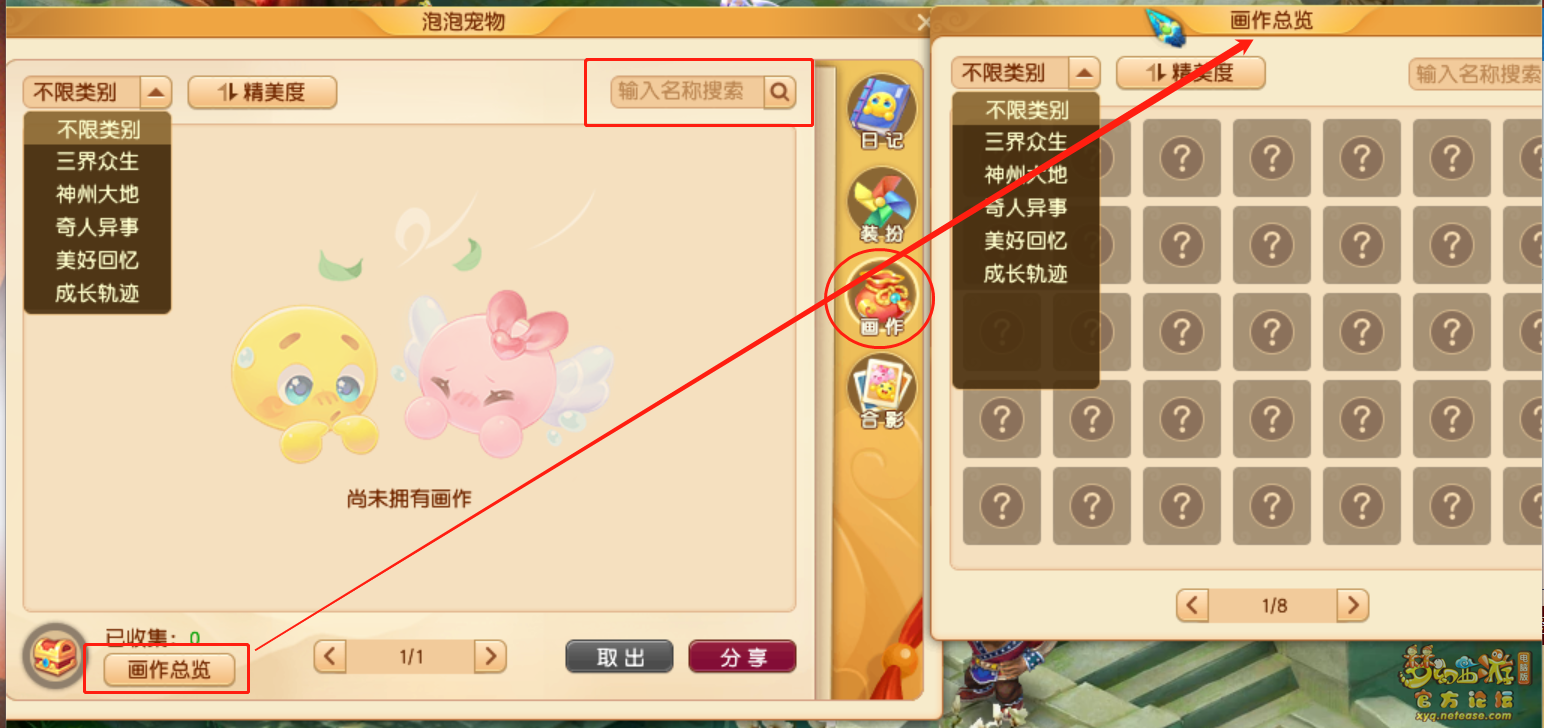
Task: Go to previous page in 画作总览 pager
Action: point(1192,605)
